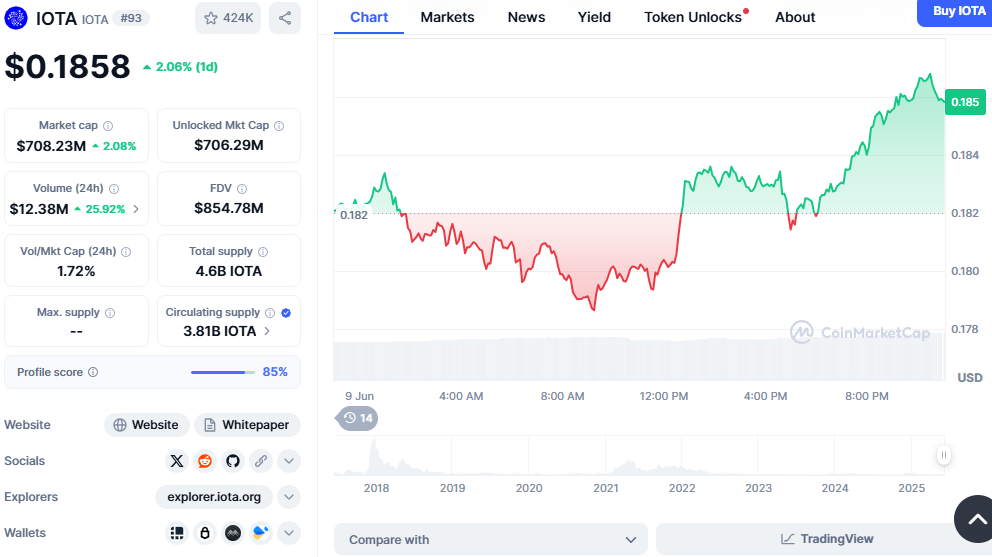Expand the Explorers list chevron
This screenshot has height=557, width=992.
(289, 497)
